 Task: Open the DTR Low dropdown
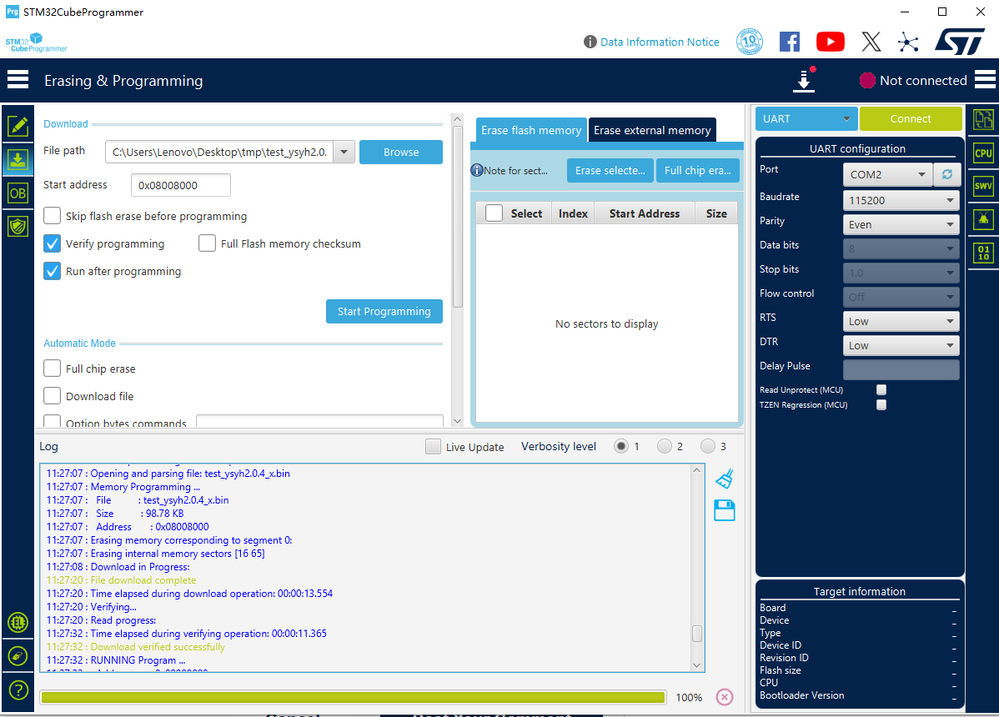click(901, 345)
